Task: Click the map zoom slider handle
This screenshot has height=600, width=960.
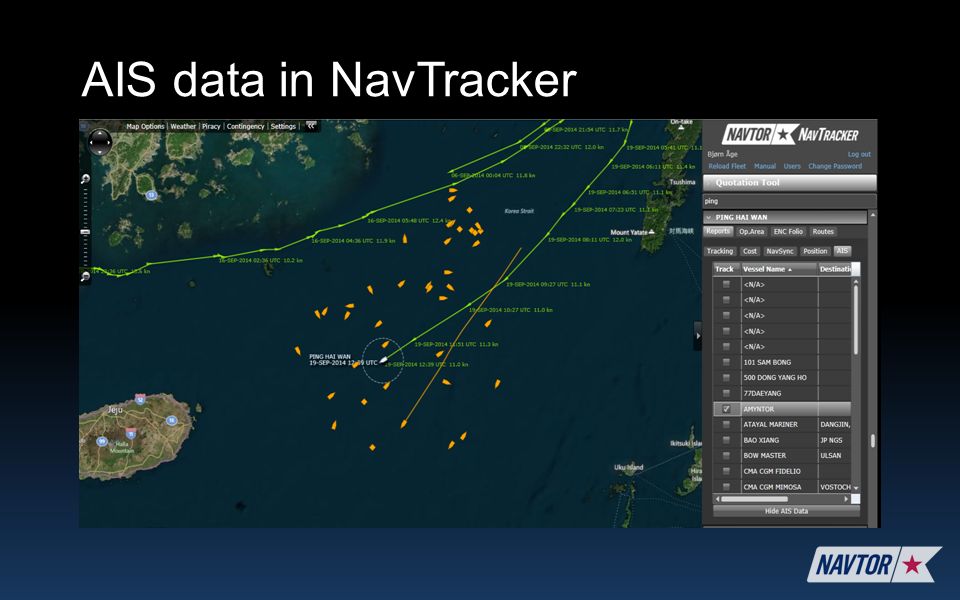Action: click(x=85, y=232)
